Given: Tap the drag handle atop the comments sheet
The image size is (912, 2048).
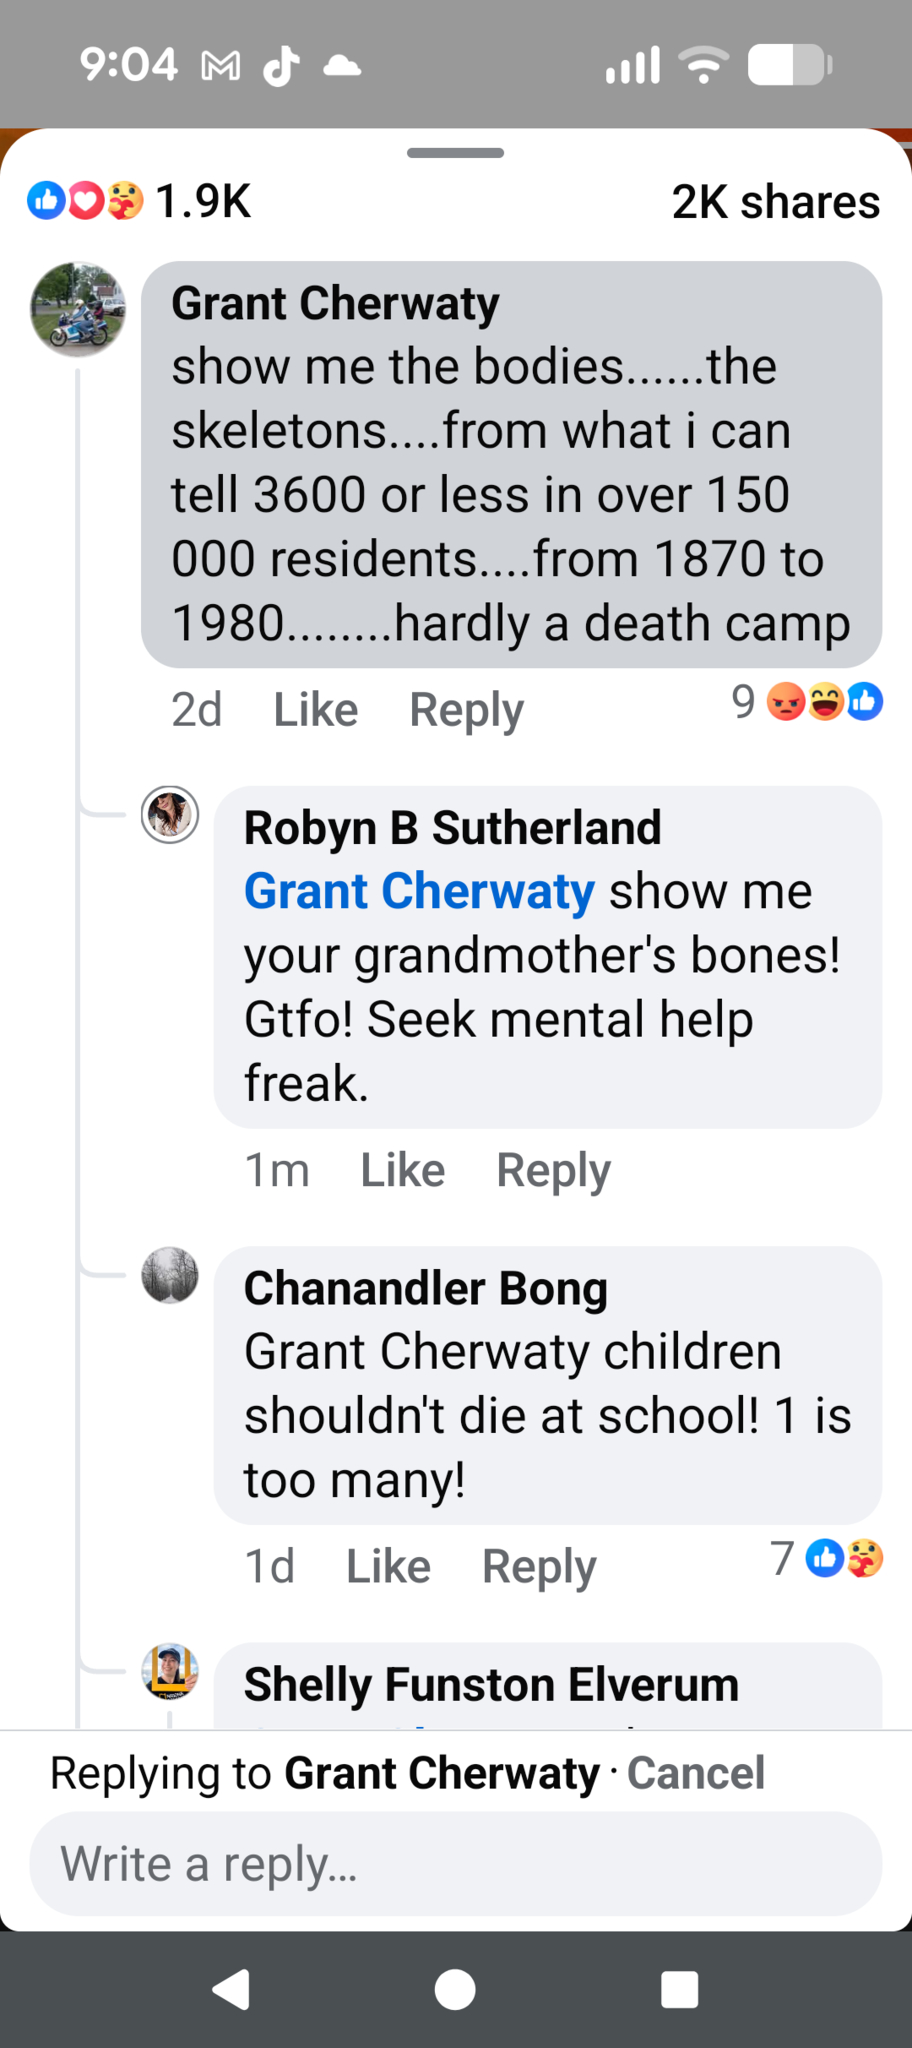Looking at the screenshot, I should tap(455, 153).
